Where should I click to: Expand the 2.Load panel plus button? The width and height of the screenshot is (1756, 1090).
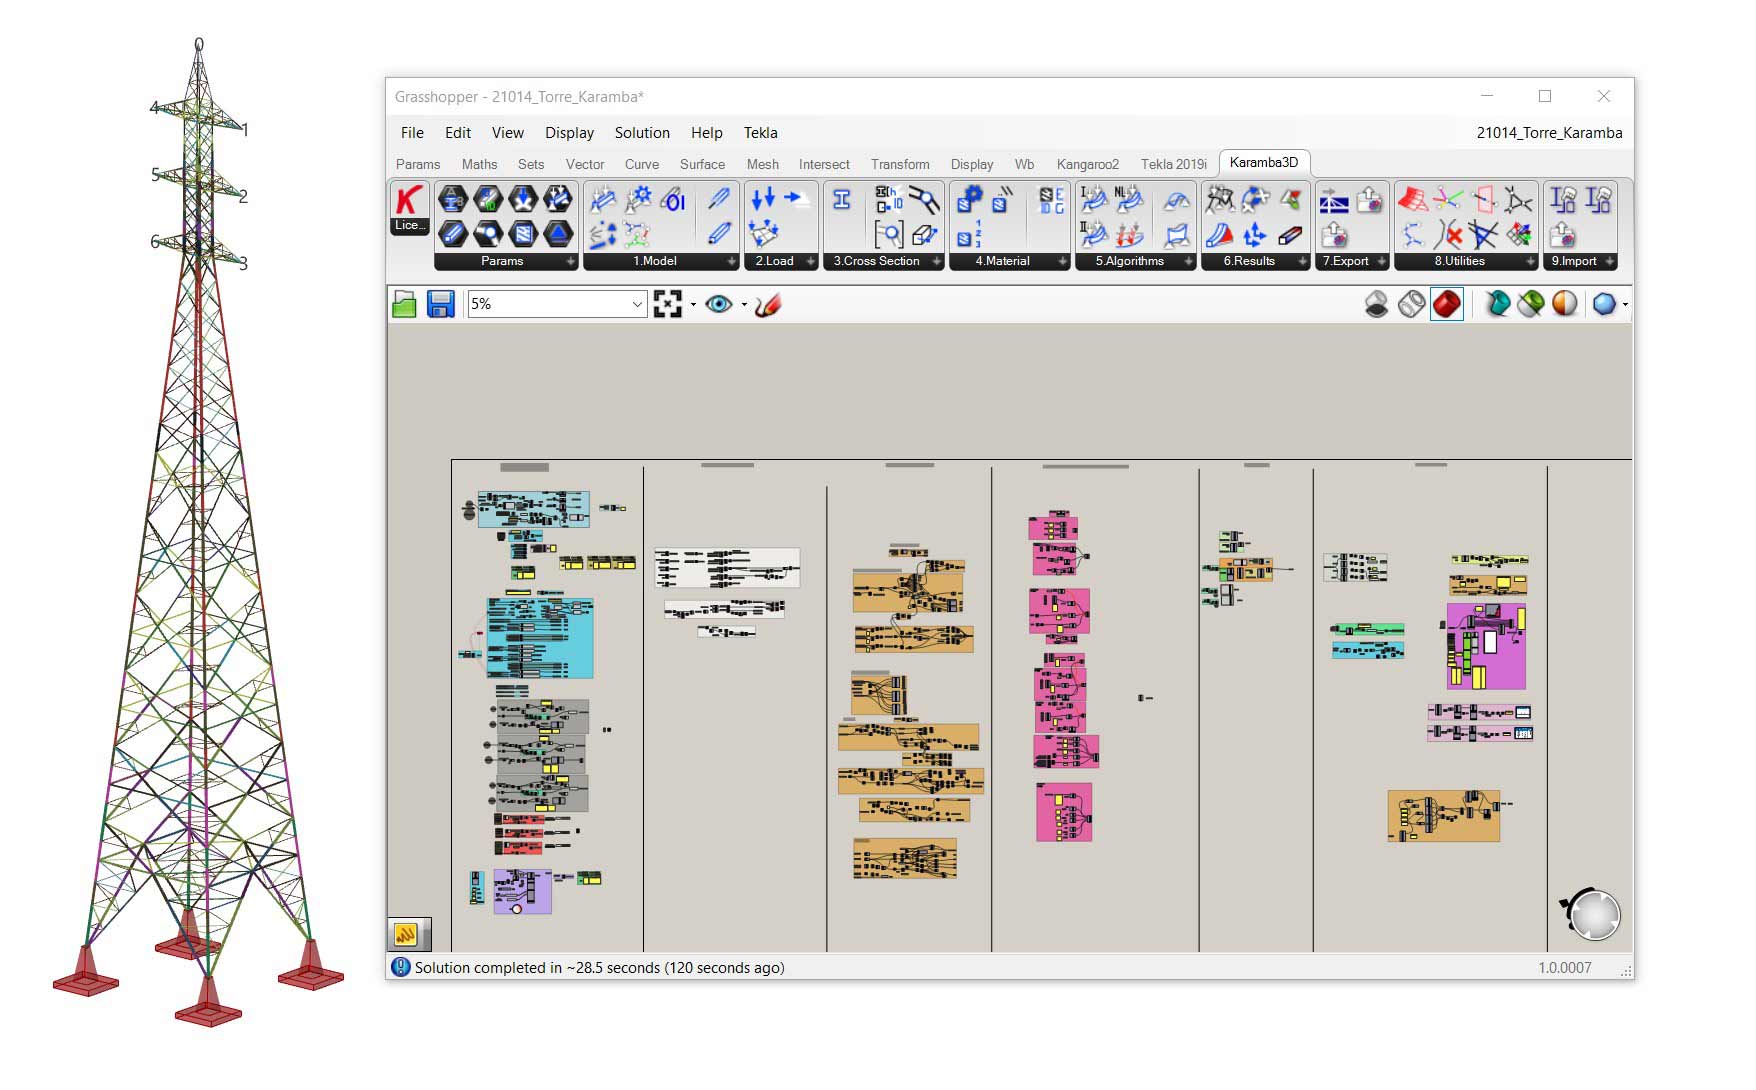pyautogui.click(x=811, y=262)
